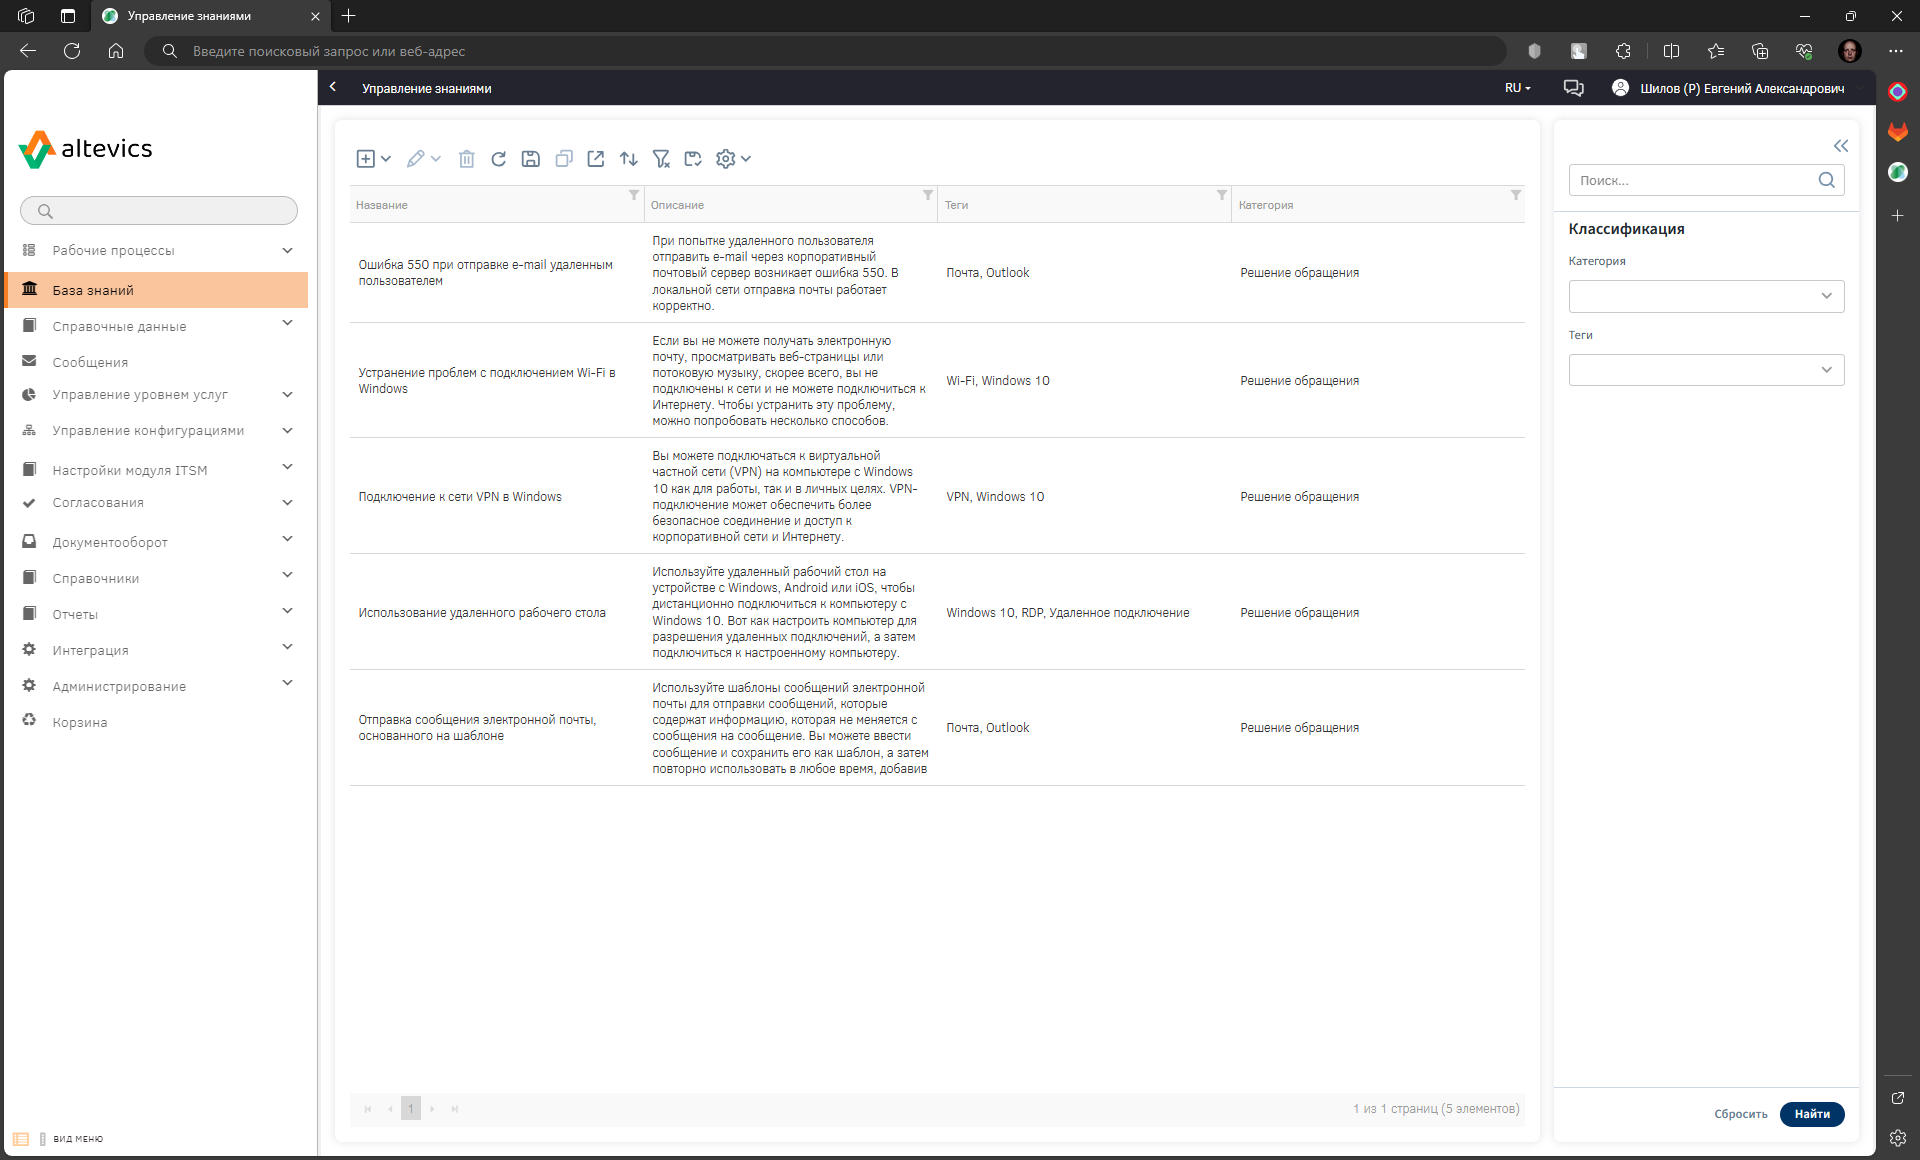Viewport: 1920px width, 1160px height.
Task: Open the gear settings dropdown arrow
Action: [746, 159]
